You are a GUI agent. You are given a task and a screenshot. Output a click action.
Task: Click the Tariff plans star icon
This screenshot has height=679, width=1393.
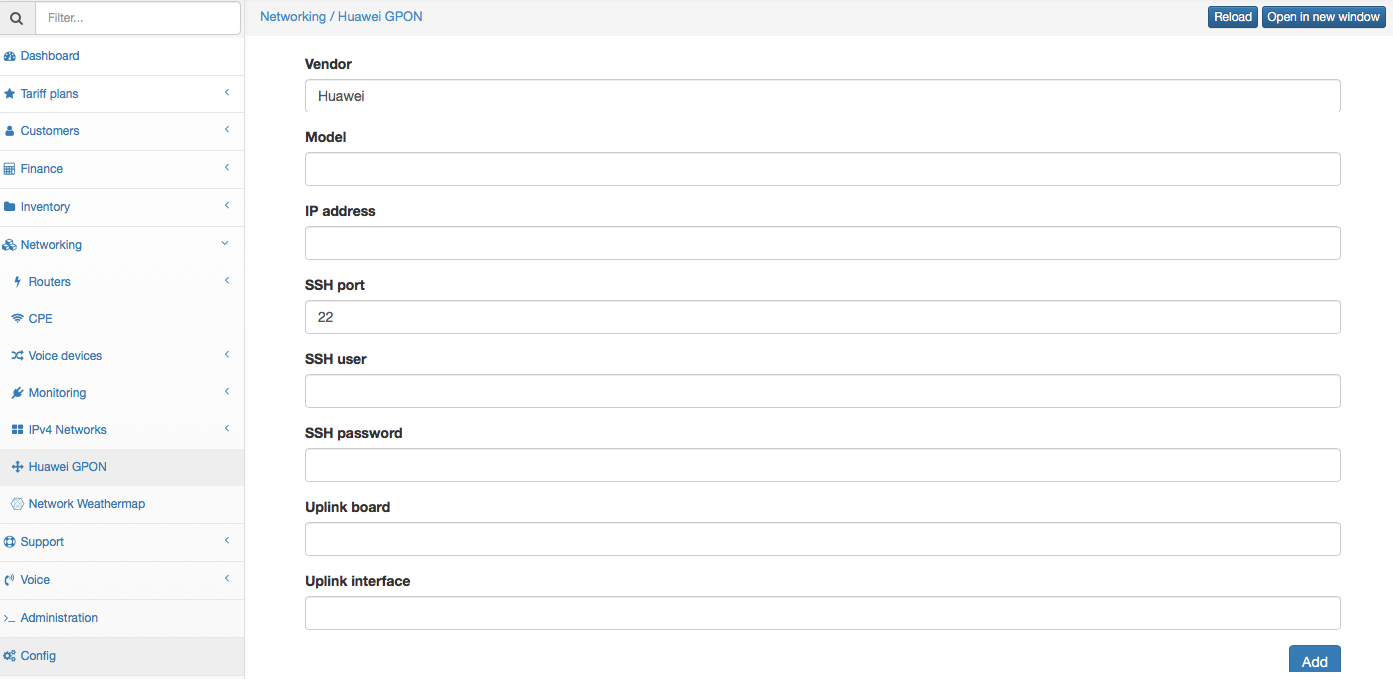pyautogui.click(x=10, y=94)
